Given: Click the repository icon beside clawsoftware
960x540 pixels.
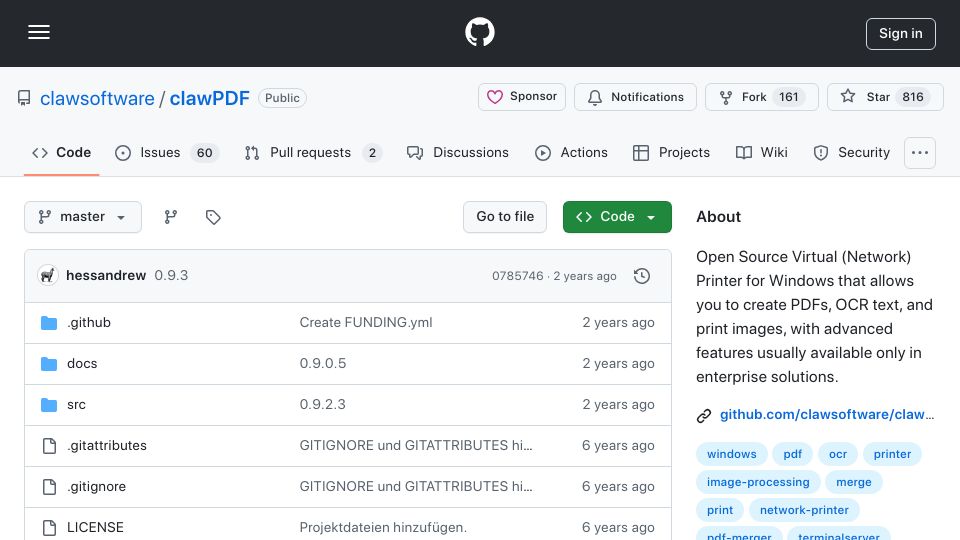Looking at the screenshot, I should (x=24, y=98).
